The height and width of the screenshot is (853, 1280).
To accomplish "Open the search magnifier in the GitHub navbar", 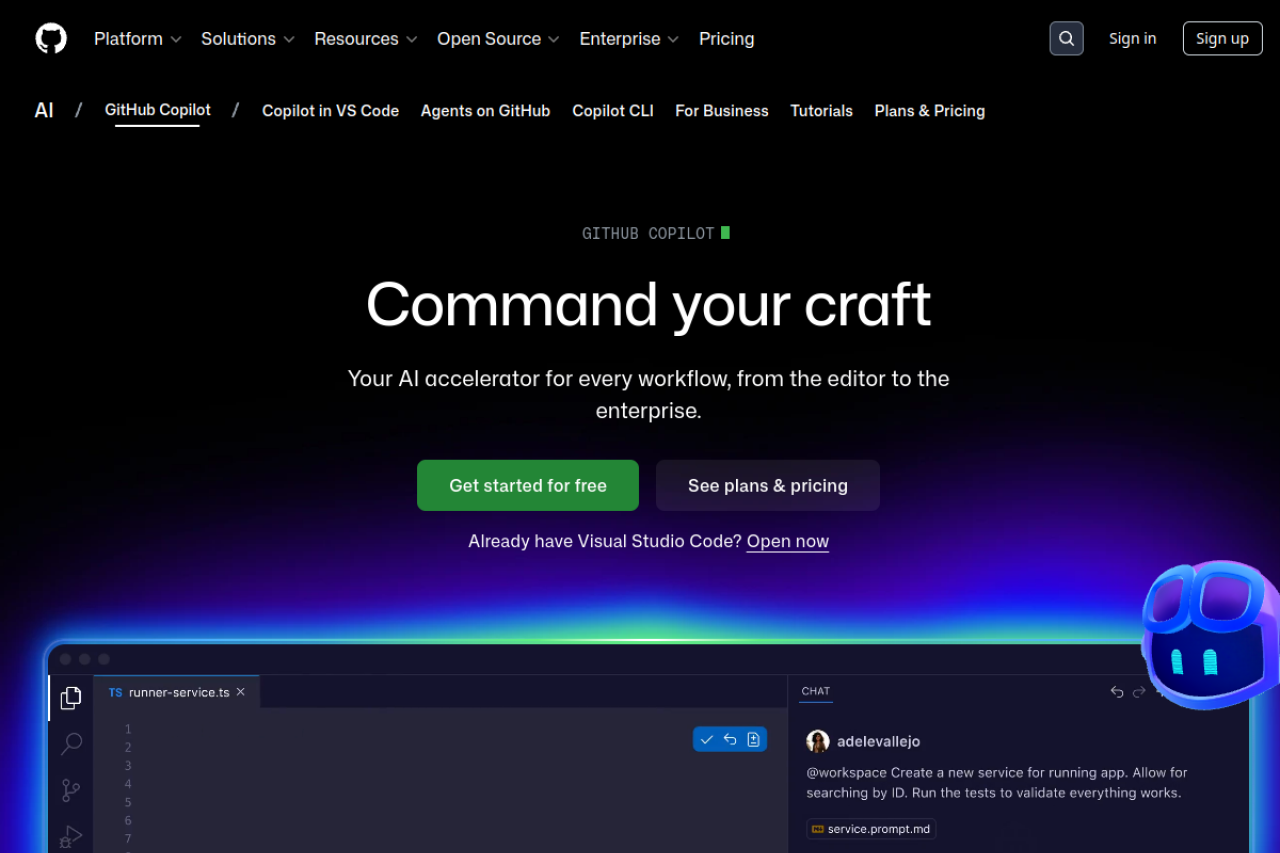I will [x=1066, y=38].
